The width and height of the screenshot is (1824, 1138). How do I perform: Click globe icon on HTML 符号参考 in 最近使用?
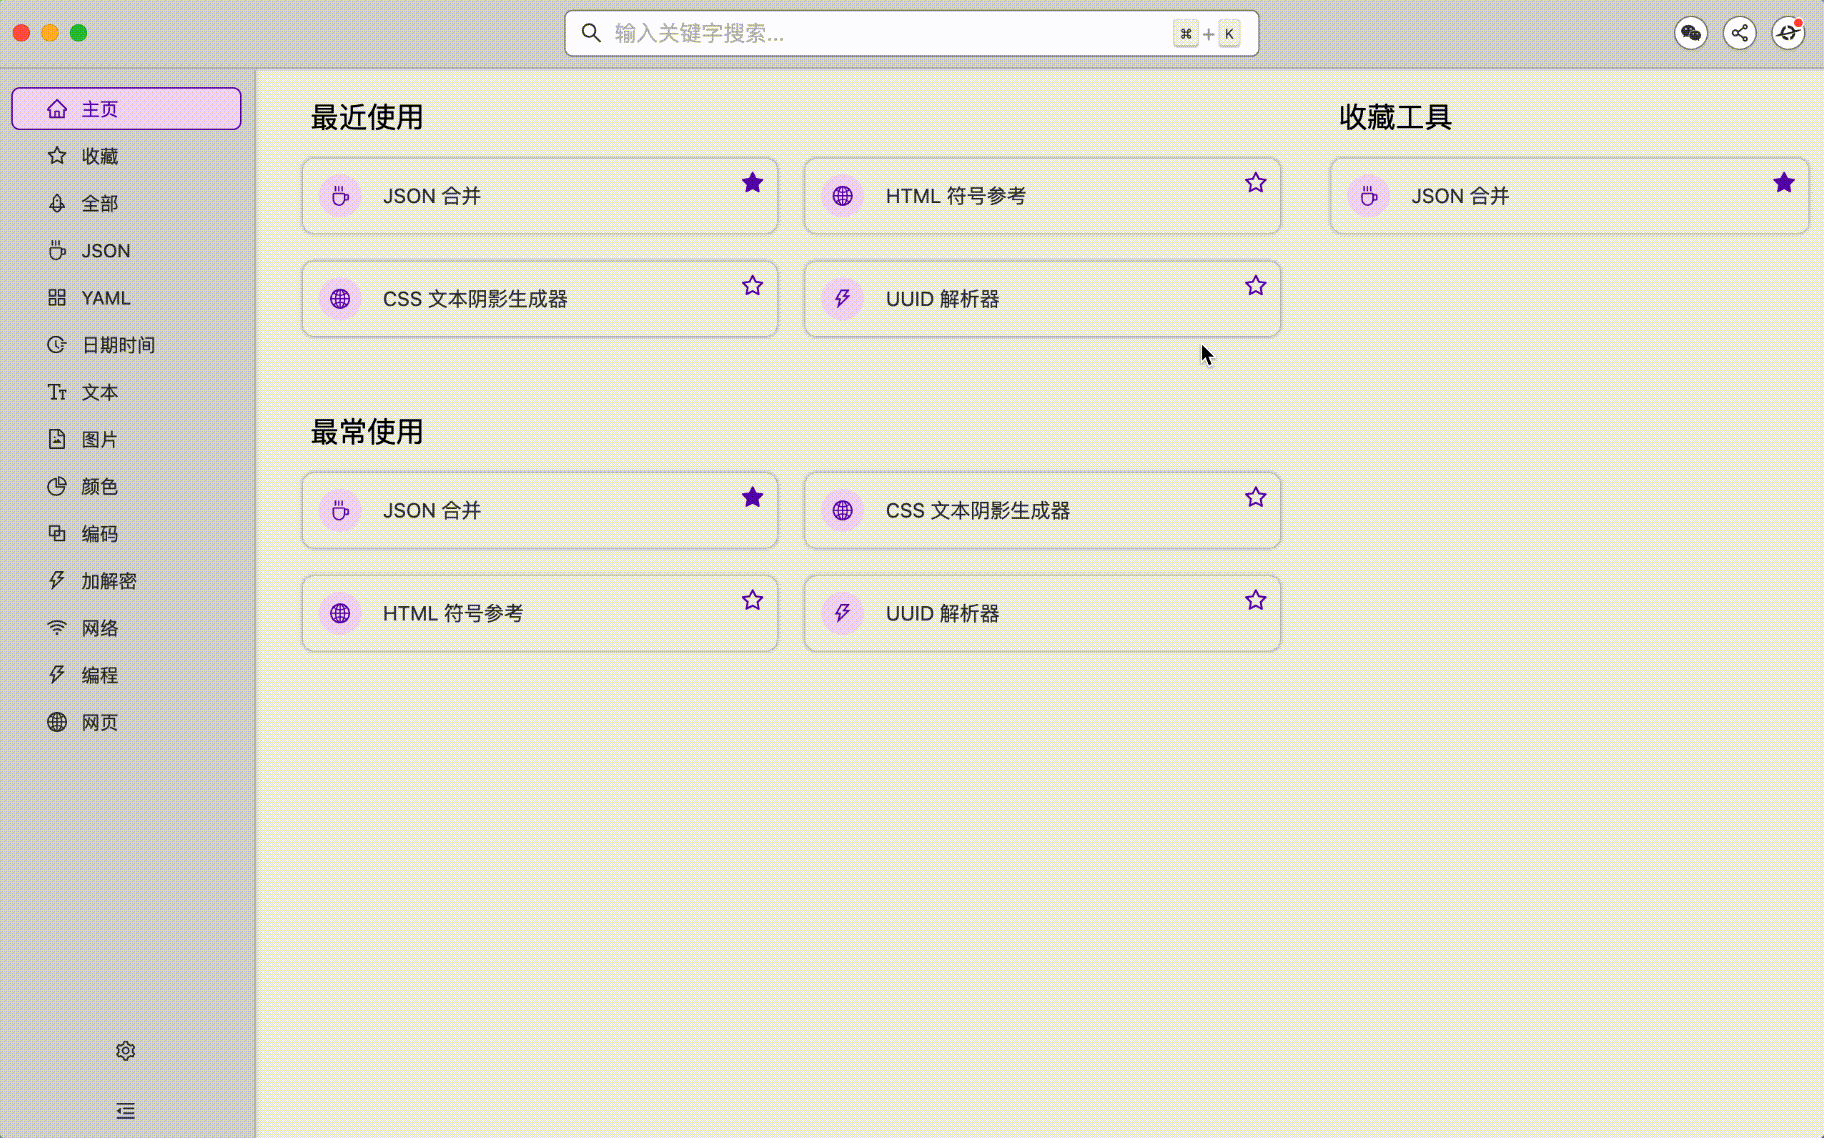tap(843, 196)
